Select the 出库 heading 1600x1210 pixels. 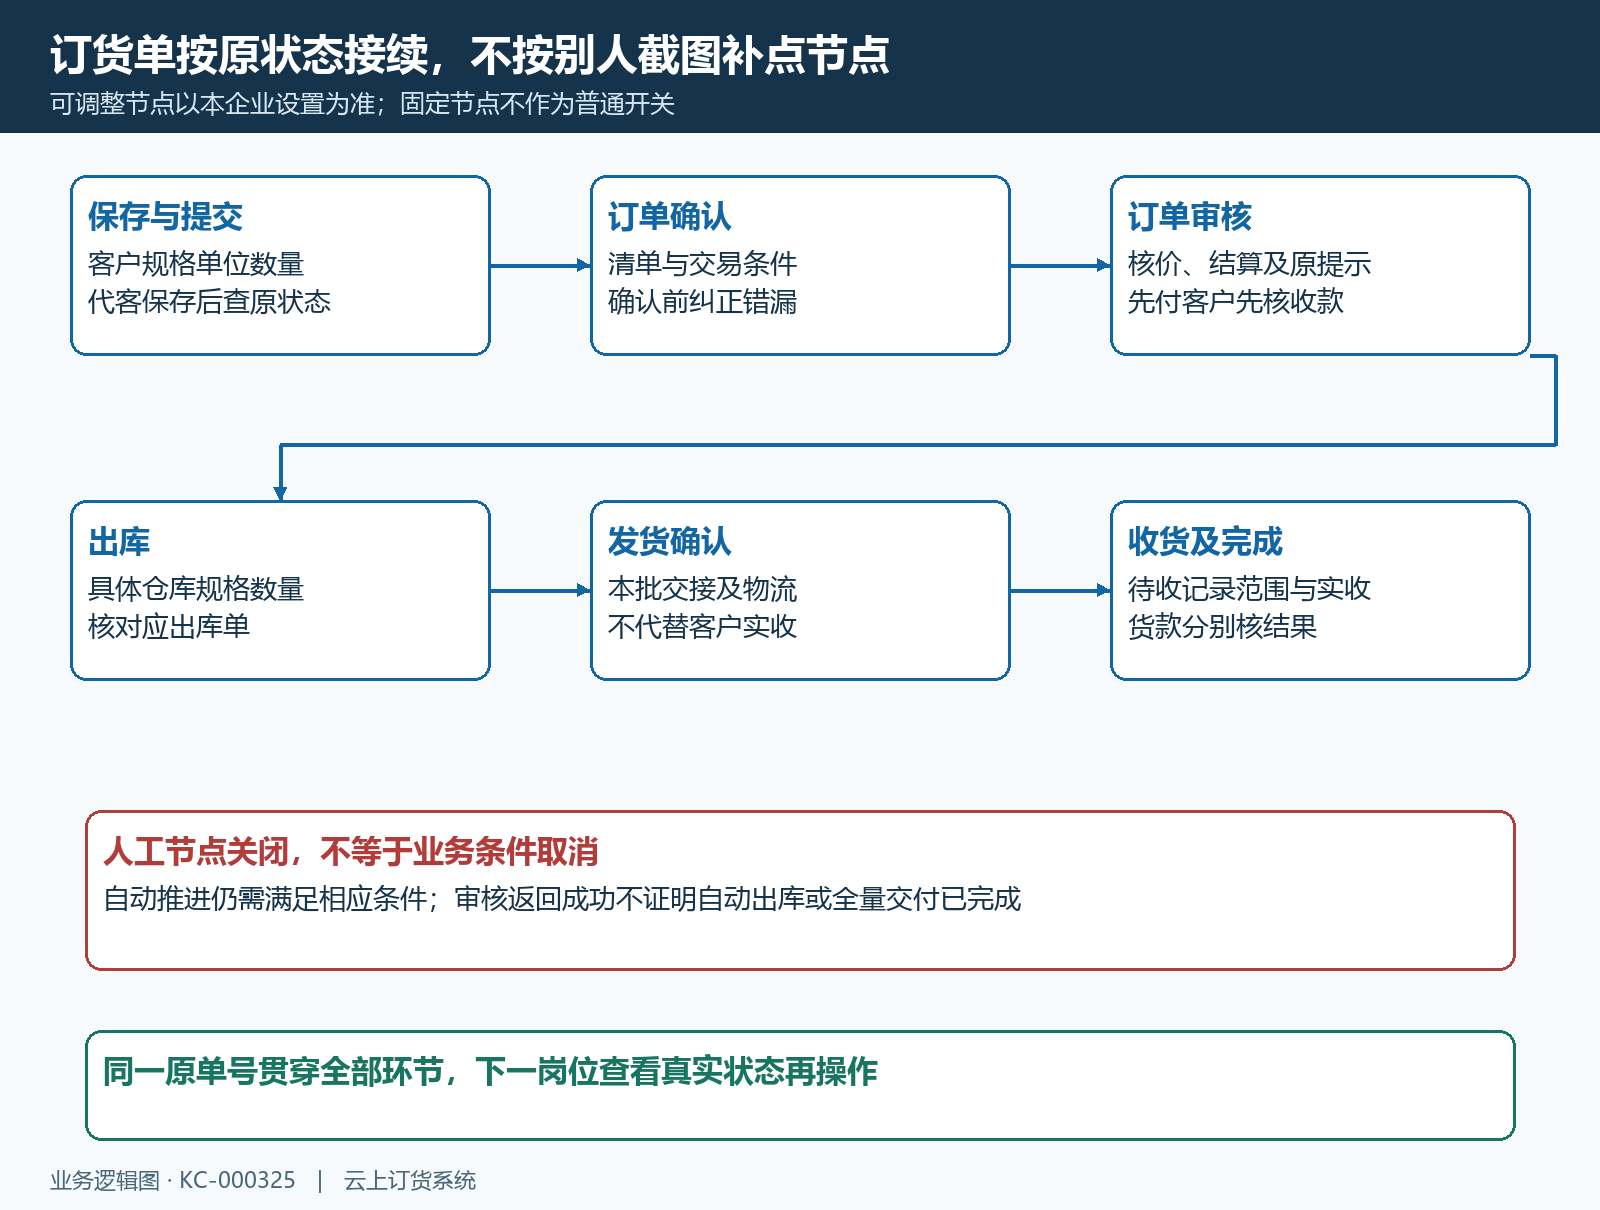[119, 541]
